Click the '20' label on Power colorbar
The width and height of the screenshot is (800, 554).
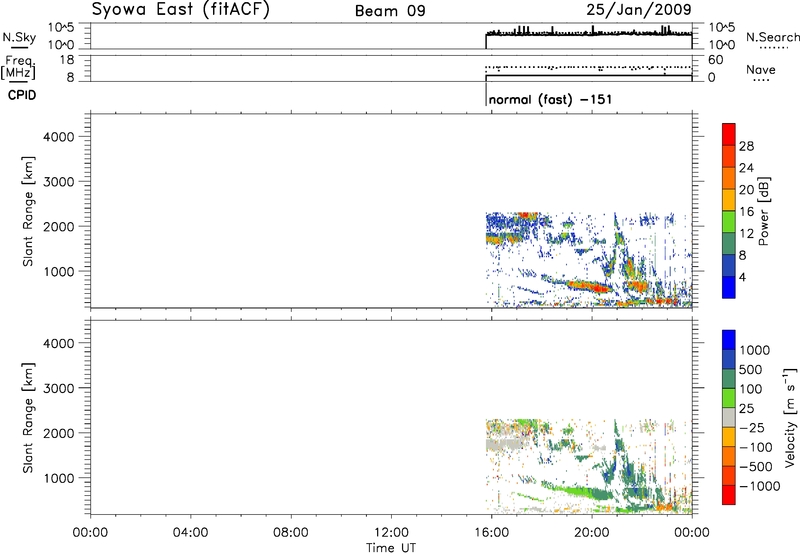(746, 190)
